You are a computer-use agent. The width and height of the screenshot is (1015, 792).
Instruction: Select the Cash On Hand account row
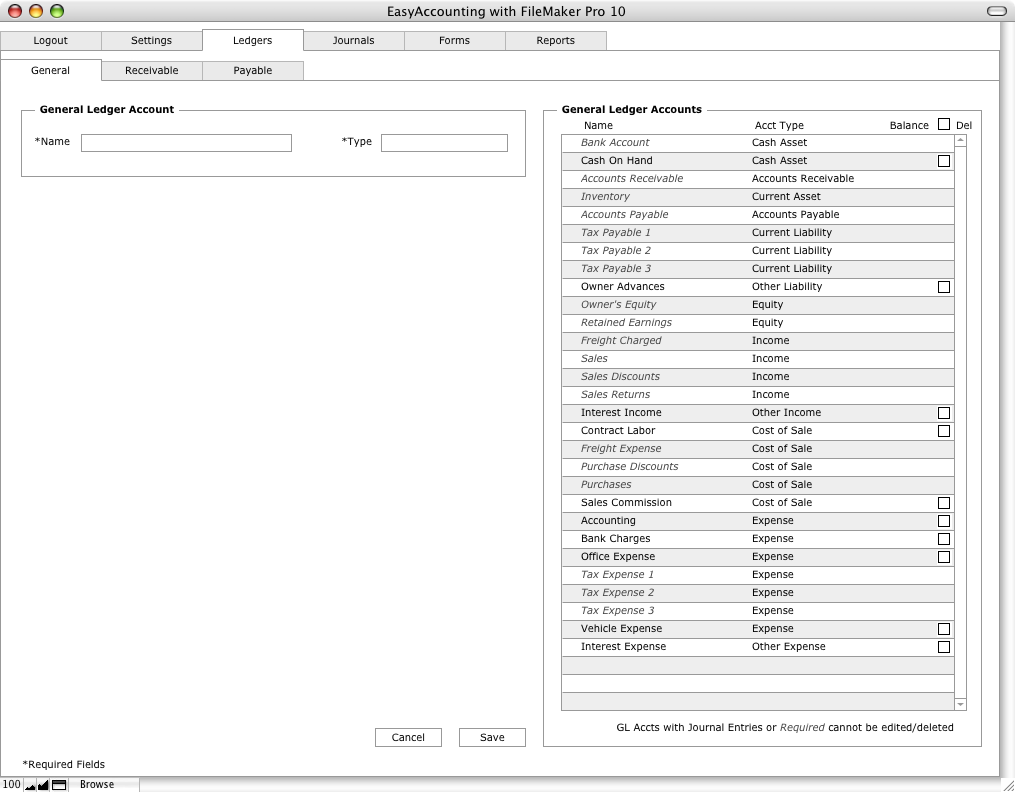(758, 160)
